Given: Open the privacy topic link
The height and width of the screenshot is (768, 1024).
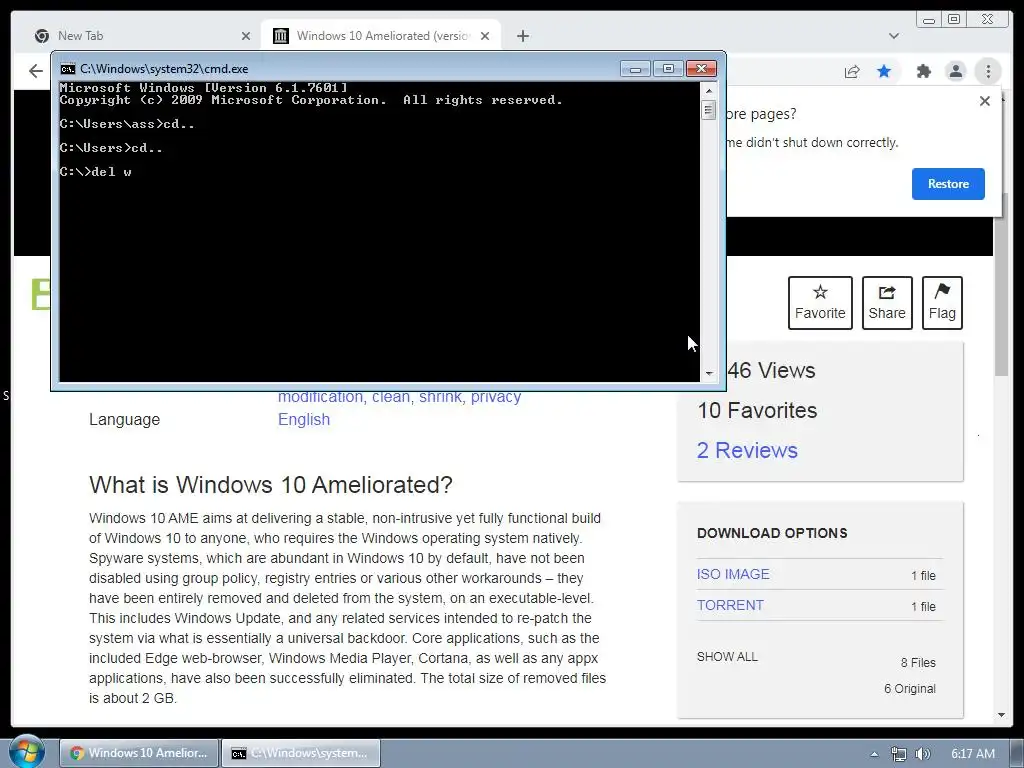Looking at the screenshot, I should [x=496, y=397].
